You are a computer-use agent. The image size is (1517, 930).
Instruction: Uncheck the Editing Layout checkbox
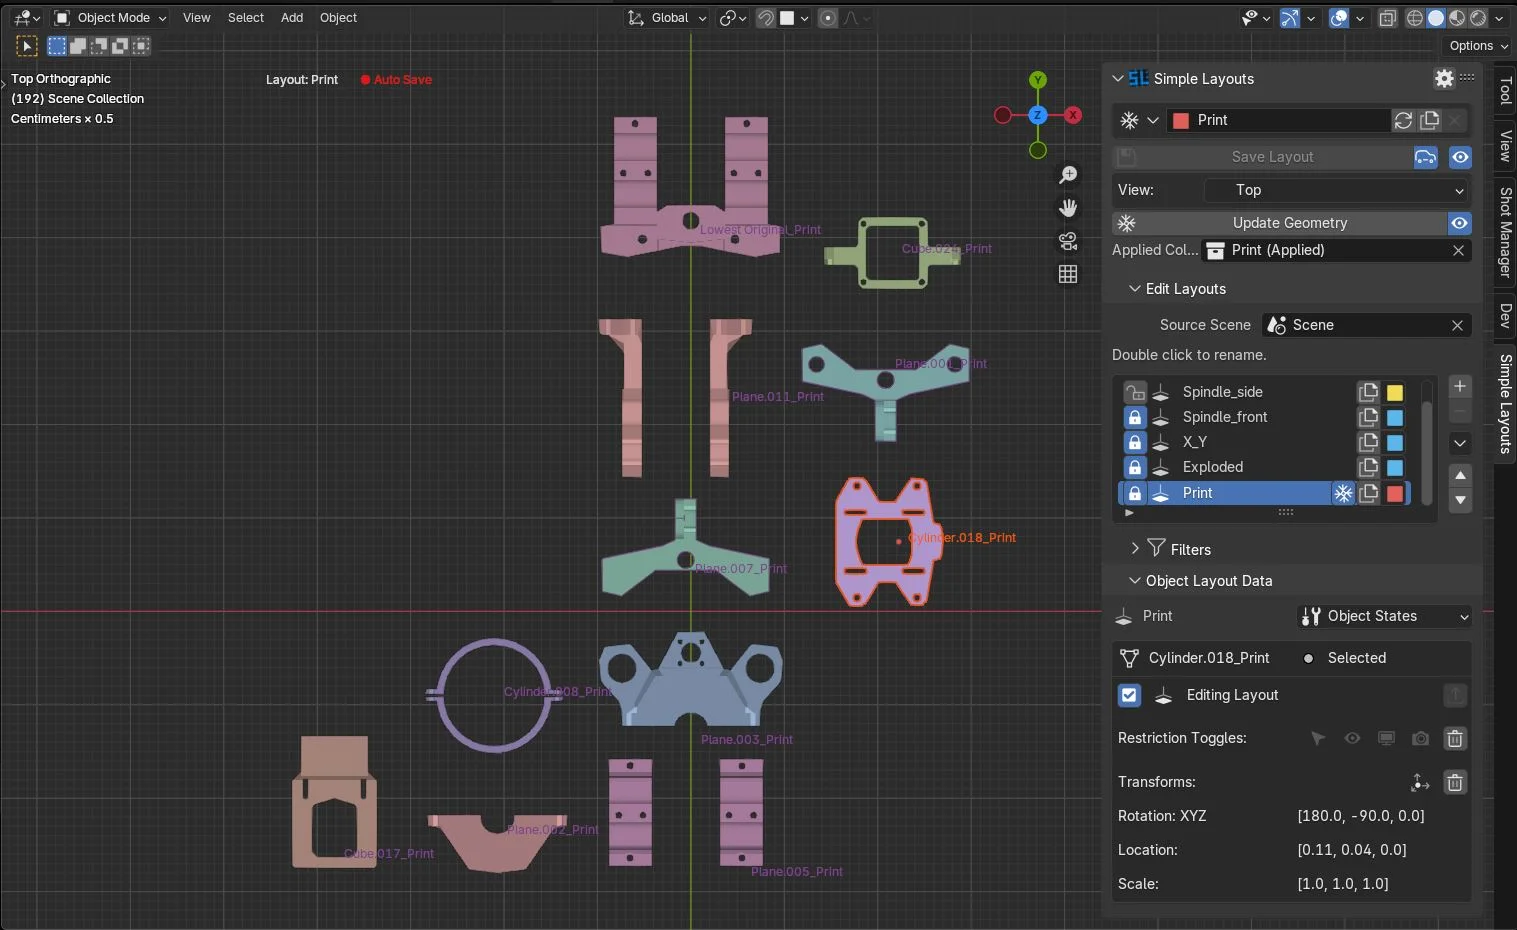point(1128,695)
